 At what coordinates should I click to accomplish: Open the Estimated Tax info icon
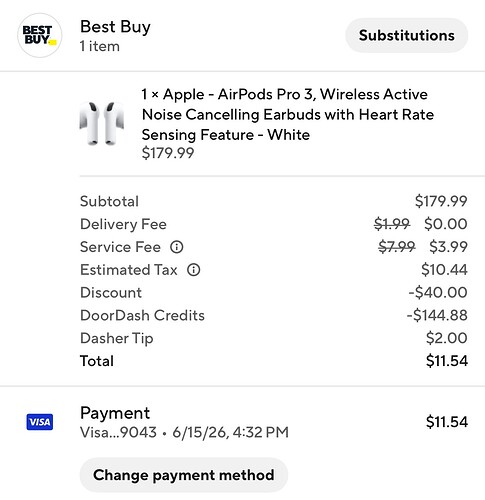(194, 270)
